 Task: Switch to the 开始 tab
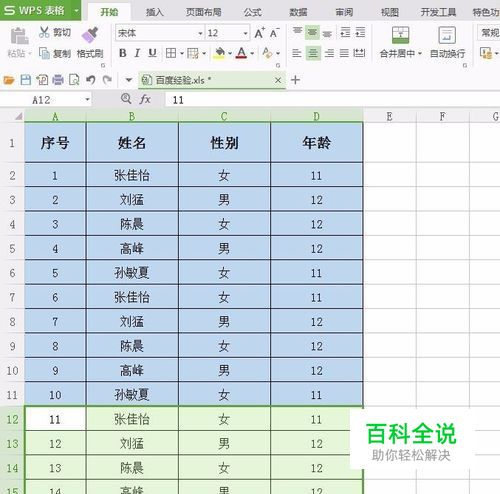point(109,12)
